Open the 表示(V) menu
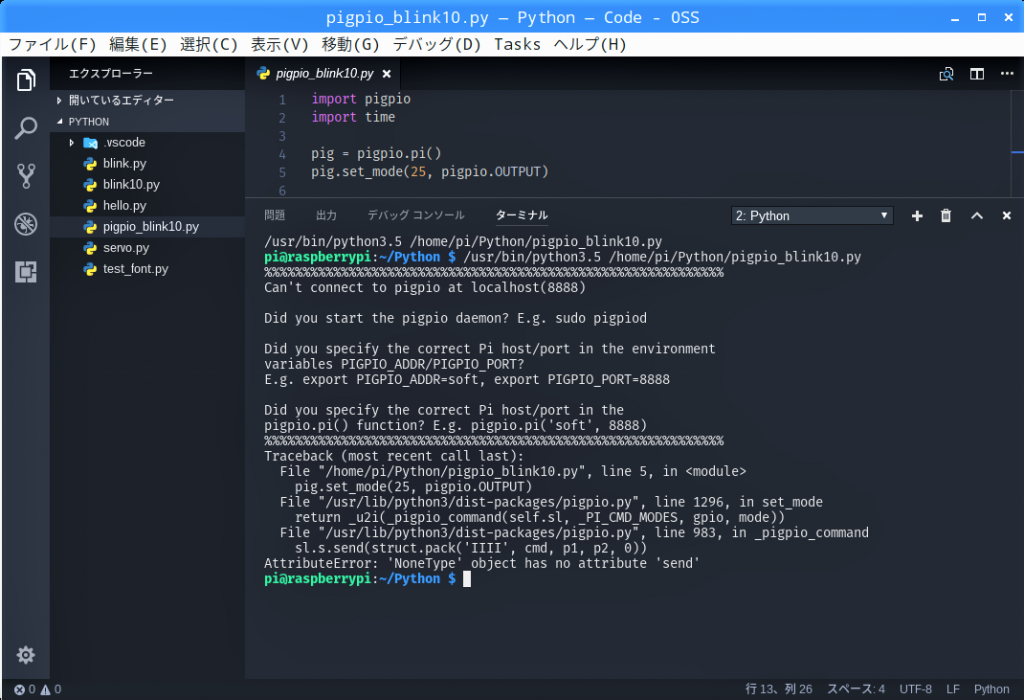The height and width of the screenshot is (700, 1024). (x=280, y=44)
